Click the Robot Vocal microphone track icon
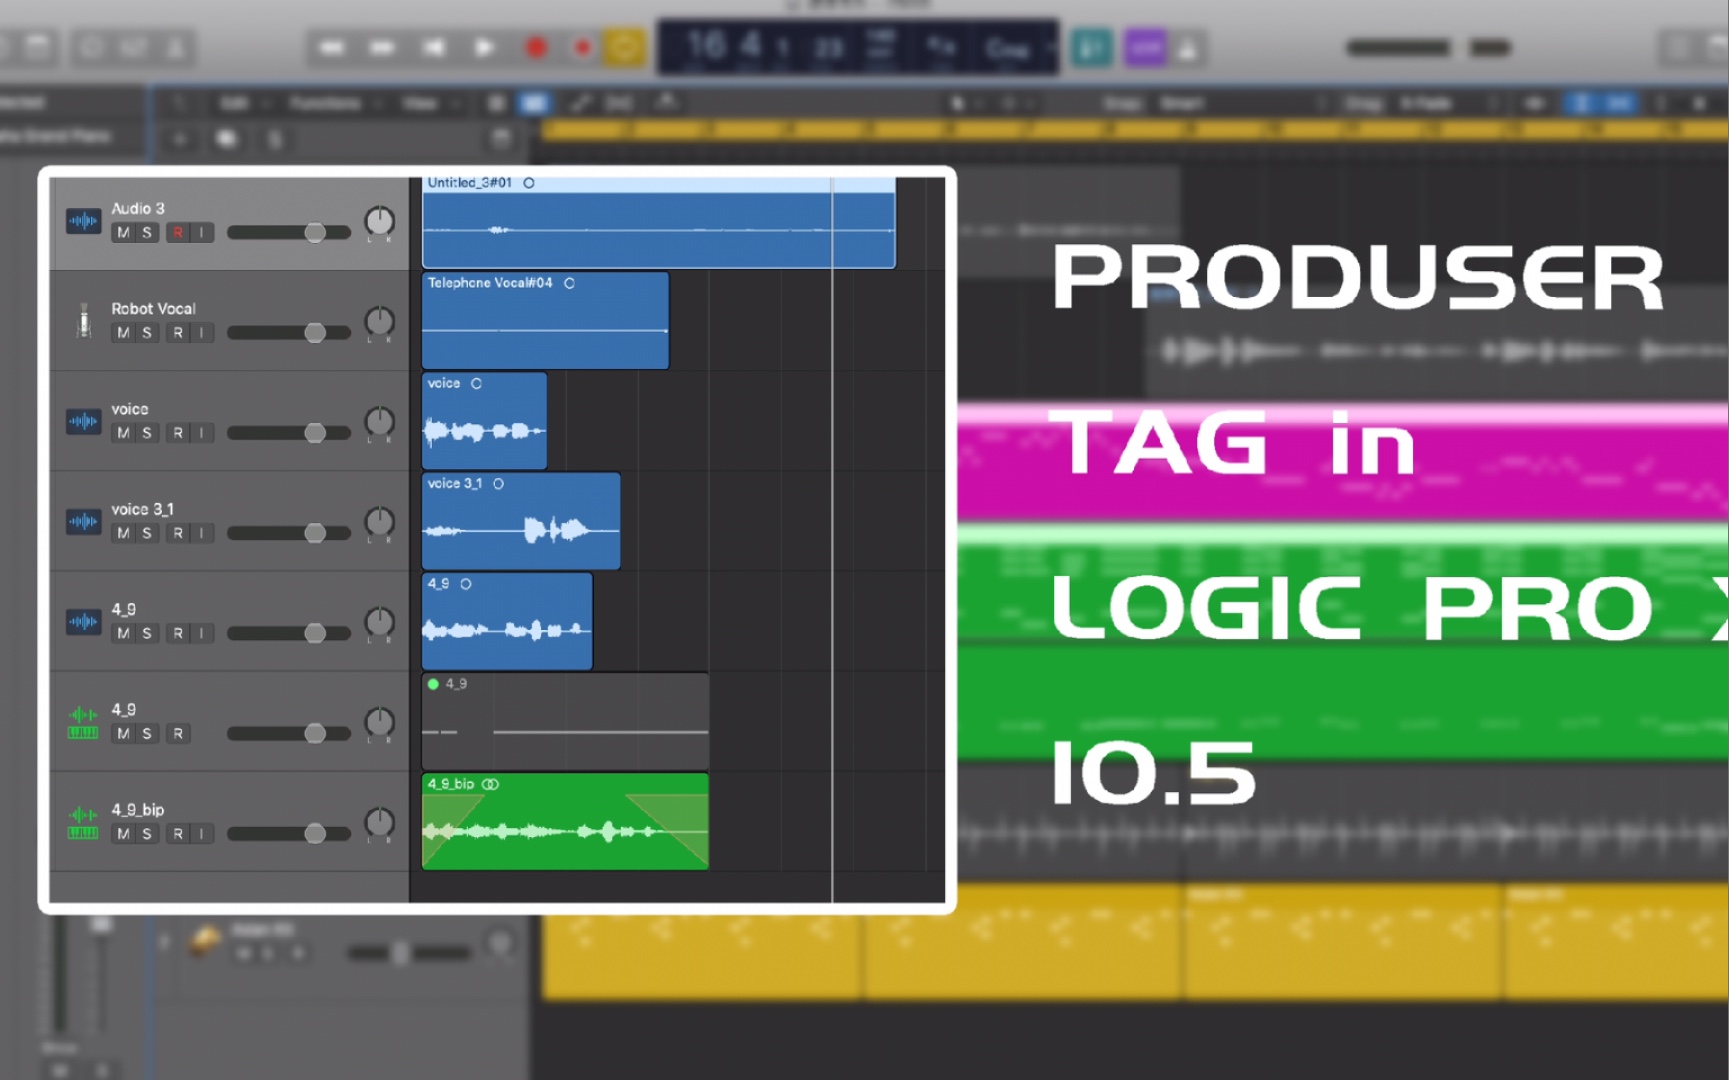This screenshot has width=1729, height=1080. click(x=84, y=321)
